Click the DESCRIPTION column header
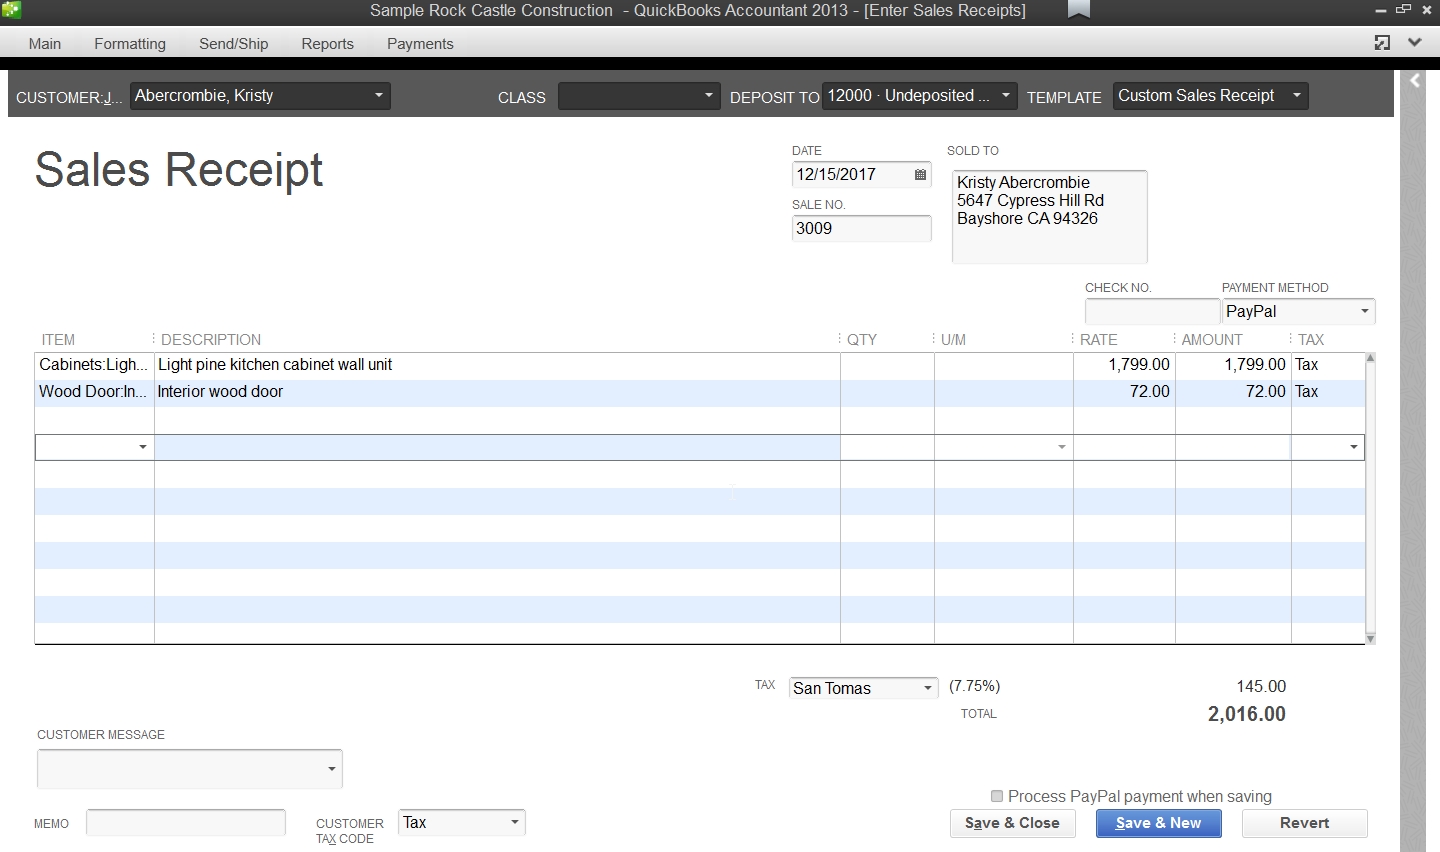Screen dimensions: 1440x852 [211, 340]
